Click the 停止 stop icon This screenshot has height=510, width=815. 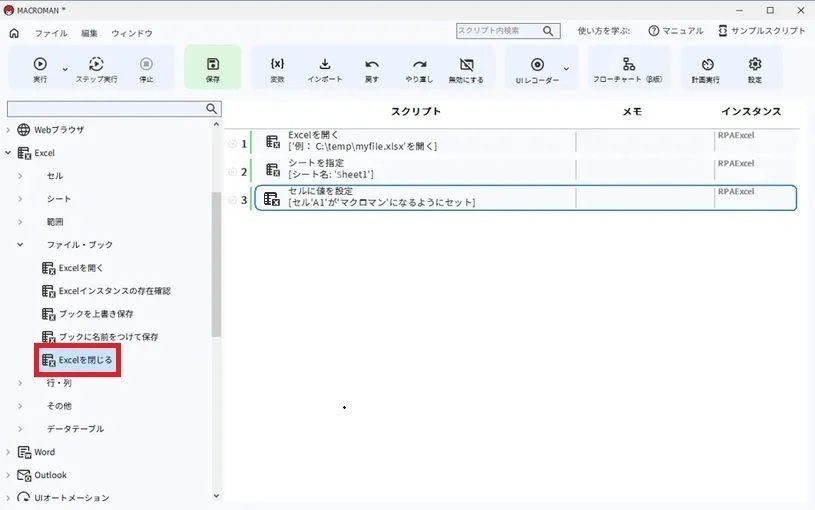(x=146, y=64)
